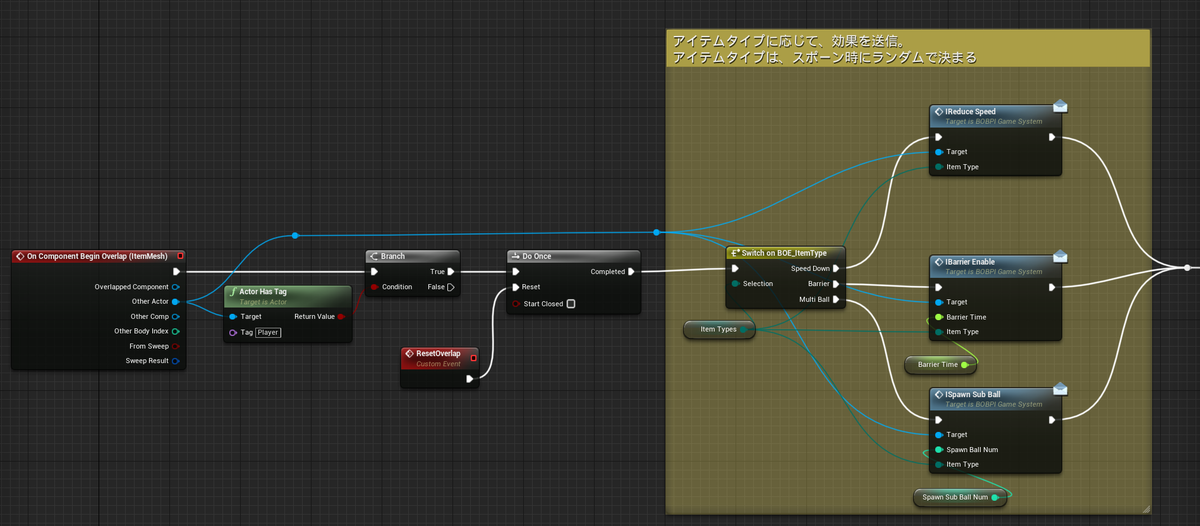
Task: Click the Sweep Result output pin
Action: 176,361
